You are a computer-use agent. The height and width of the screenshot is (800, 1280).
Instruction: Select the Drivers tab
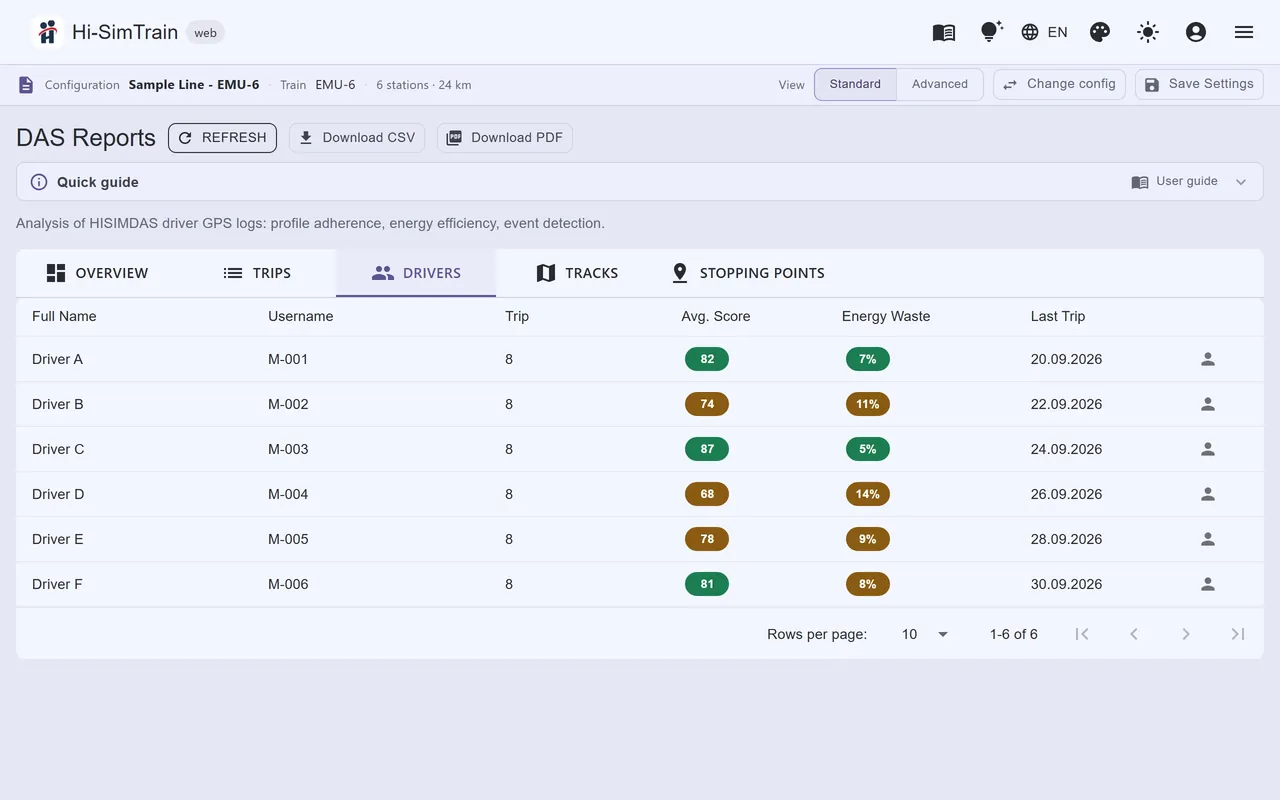point(416,273)
